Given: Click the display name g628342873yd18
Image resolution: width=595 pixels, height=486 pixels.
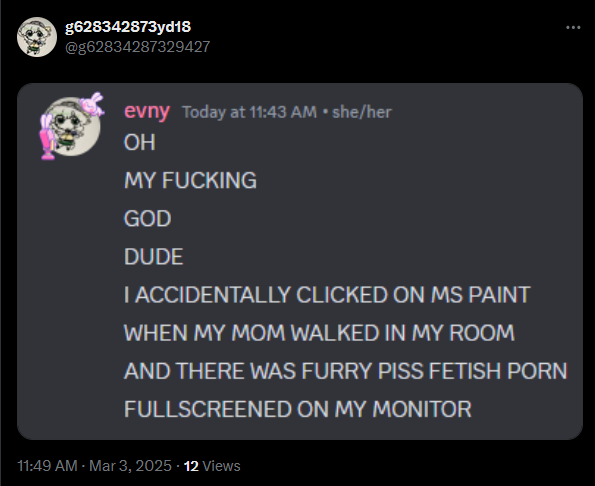Looking at the screenshot, I should click(128, 27).
